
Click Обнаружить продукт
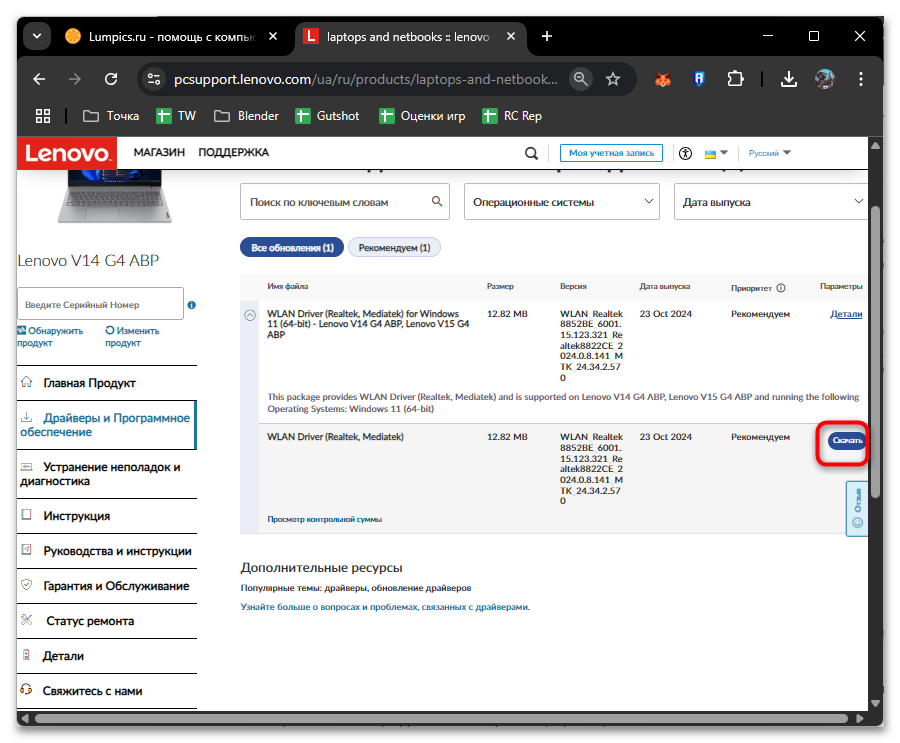click(x=50, y=336)
